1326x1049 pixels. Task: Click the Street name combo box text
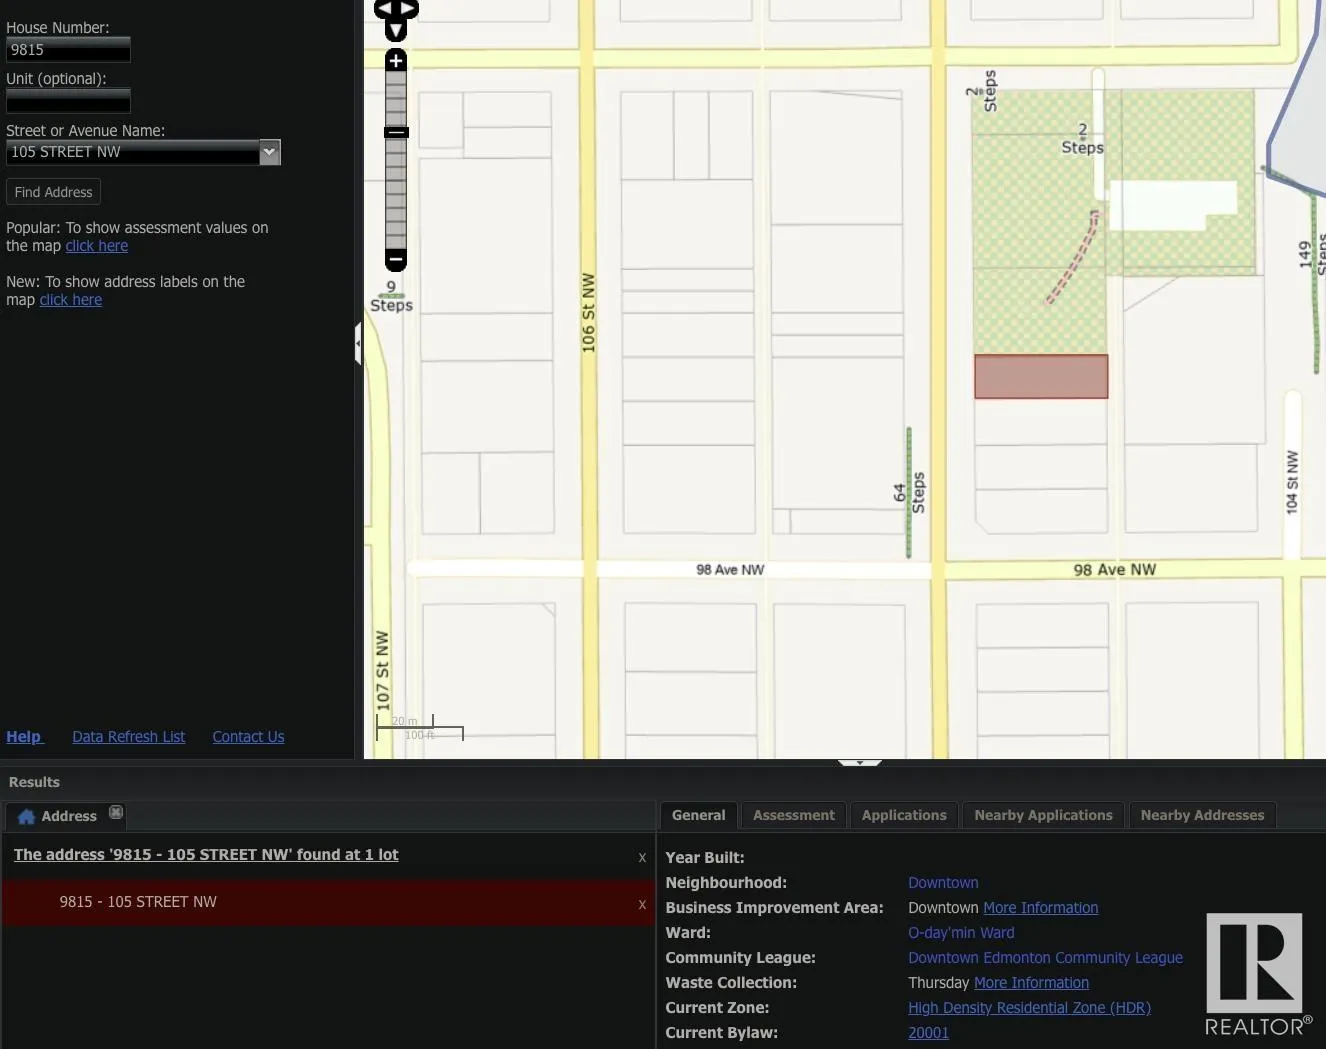[x=132, y=152]
